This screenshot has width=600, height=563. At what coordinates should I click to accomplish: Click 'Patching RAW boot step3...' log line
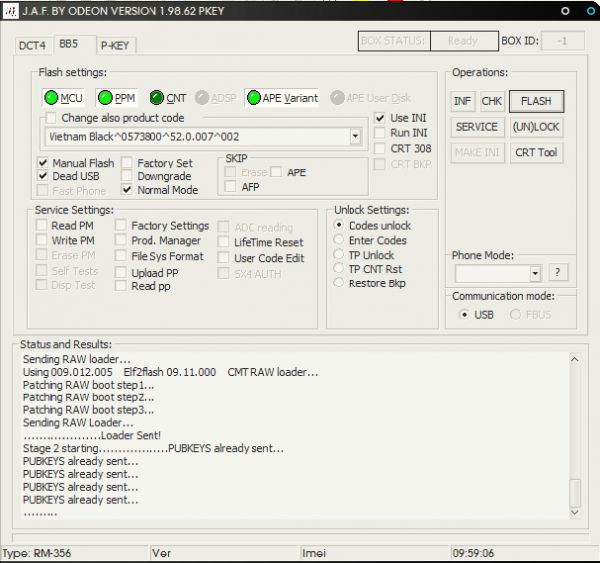click(88, 410)
